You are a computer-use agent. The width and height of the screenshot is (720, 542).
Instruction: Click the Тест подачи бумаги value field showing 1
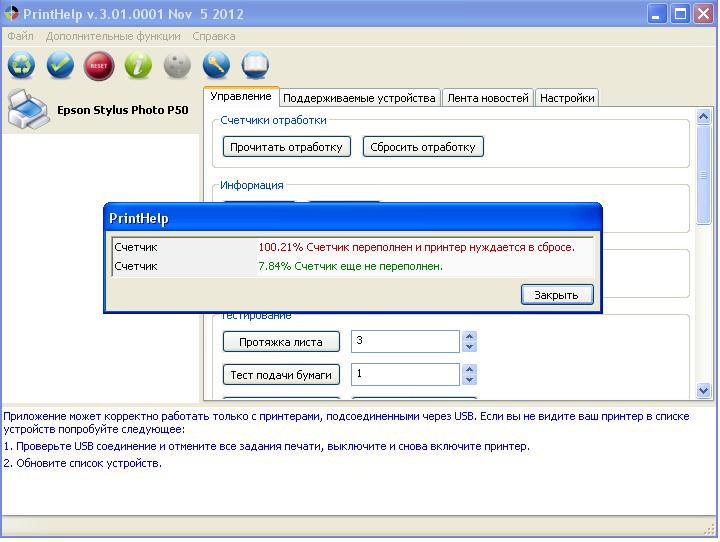(405, 374)
